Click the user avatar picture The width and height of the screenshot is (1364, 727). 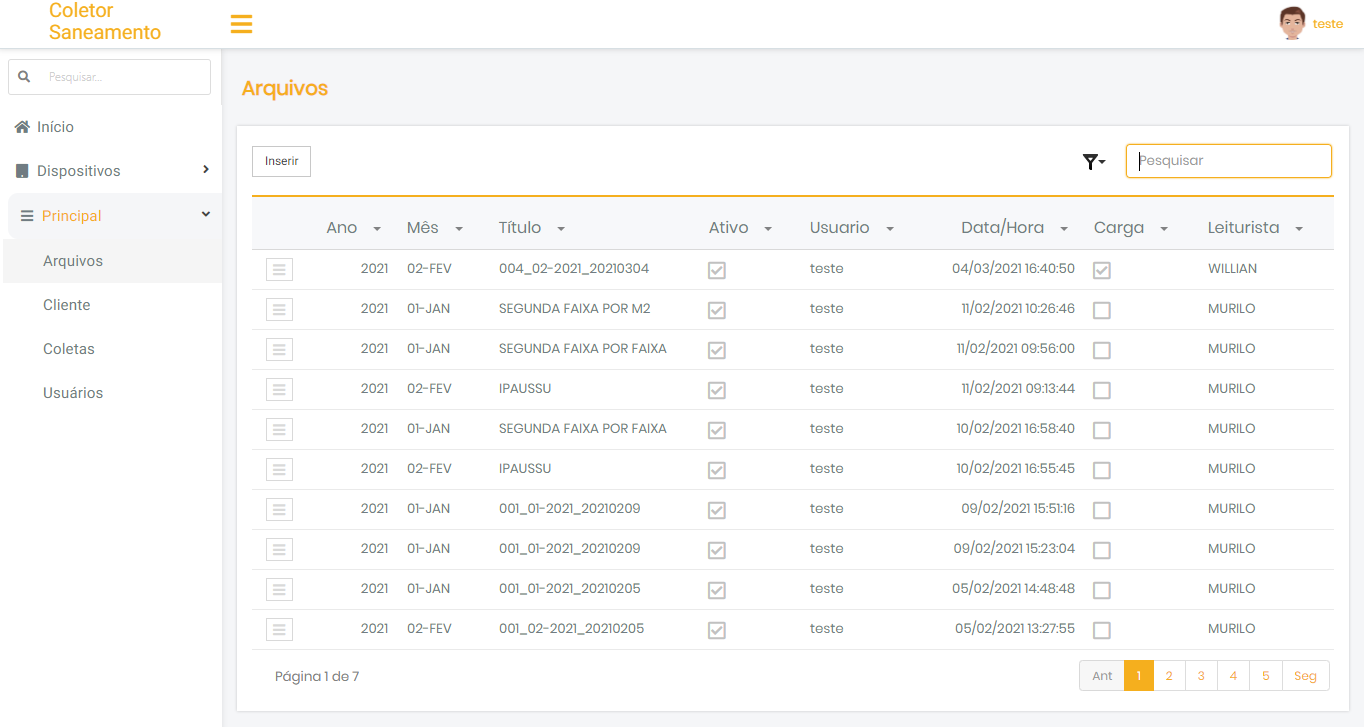click(x=1292, y=23)
